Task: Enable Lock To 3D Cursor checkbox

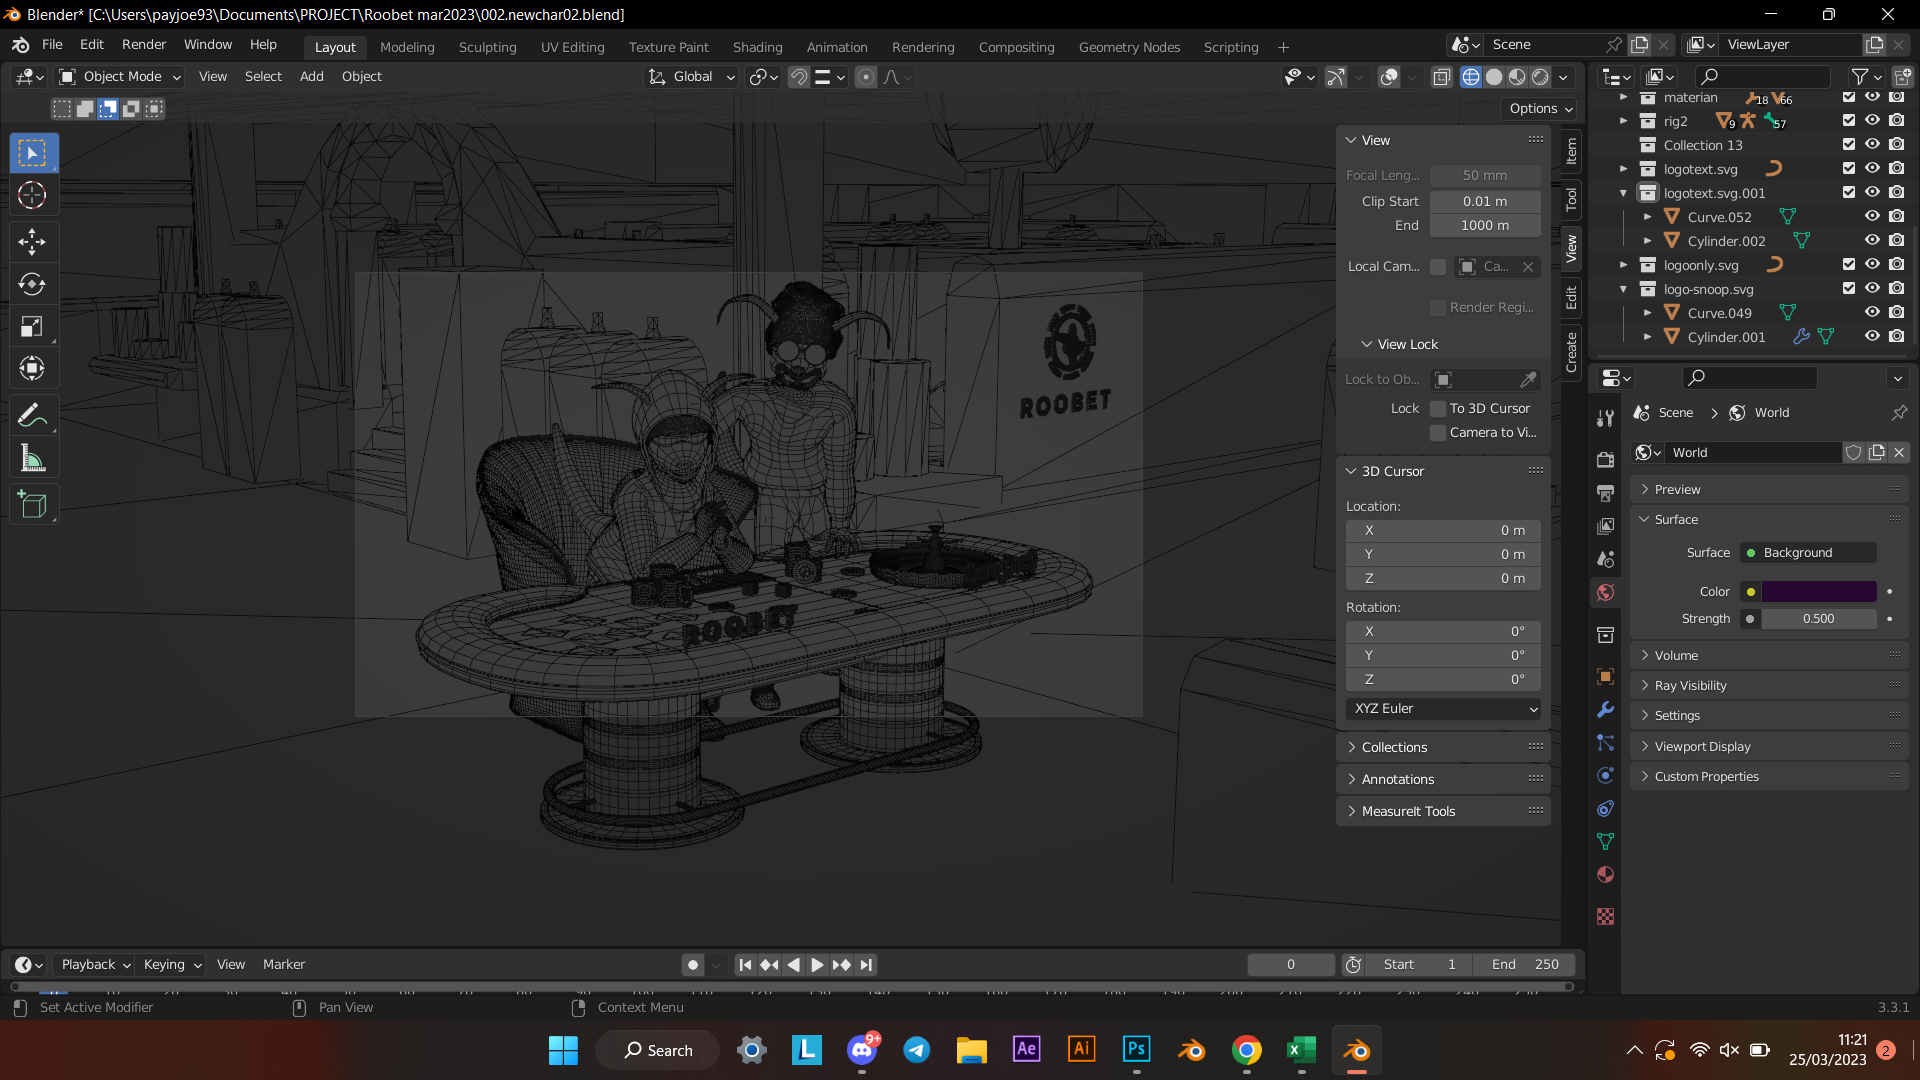Action: [1438, 408]
